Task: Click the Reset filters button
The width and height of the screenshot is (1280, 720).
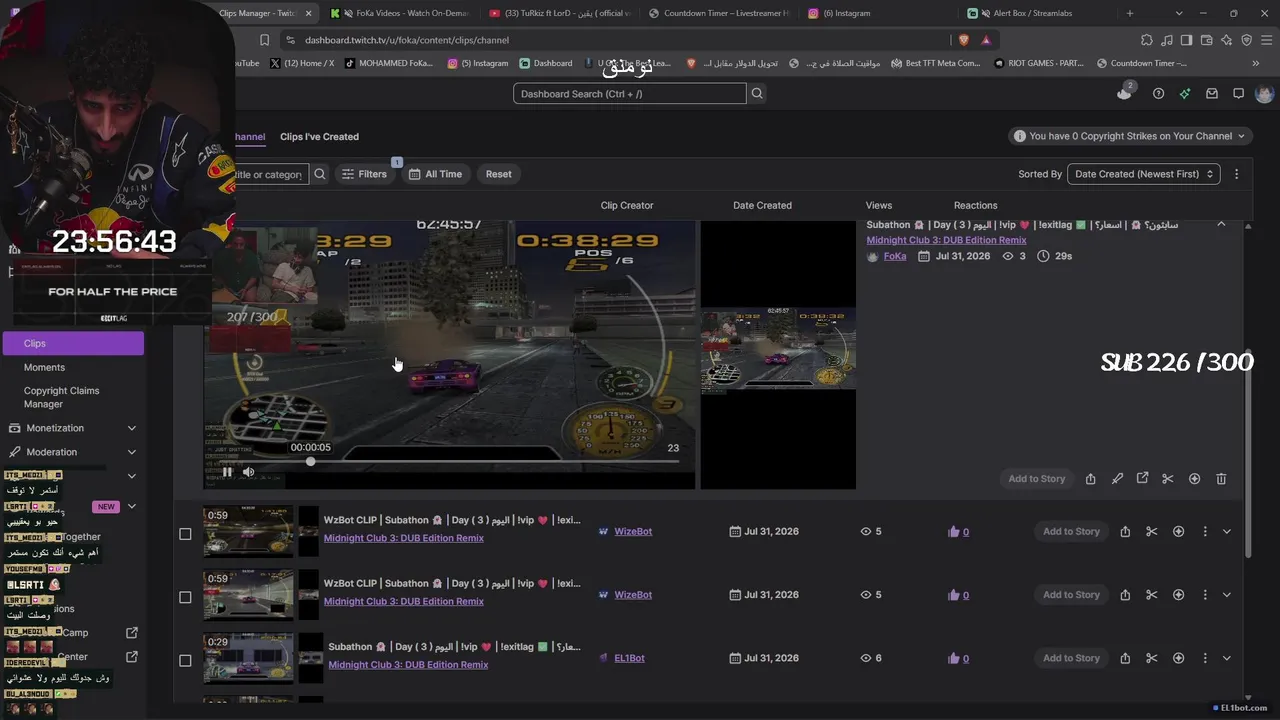Action: pyautogui.click(x=498, y=174)
